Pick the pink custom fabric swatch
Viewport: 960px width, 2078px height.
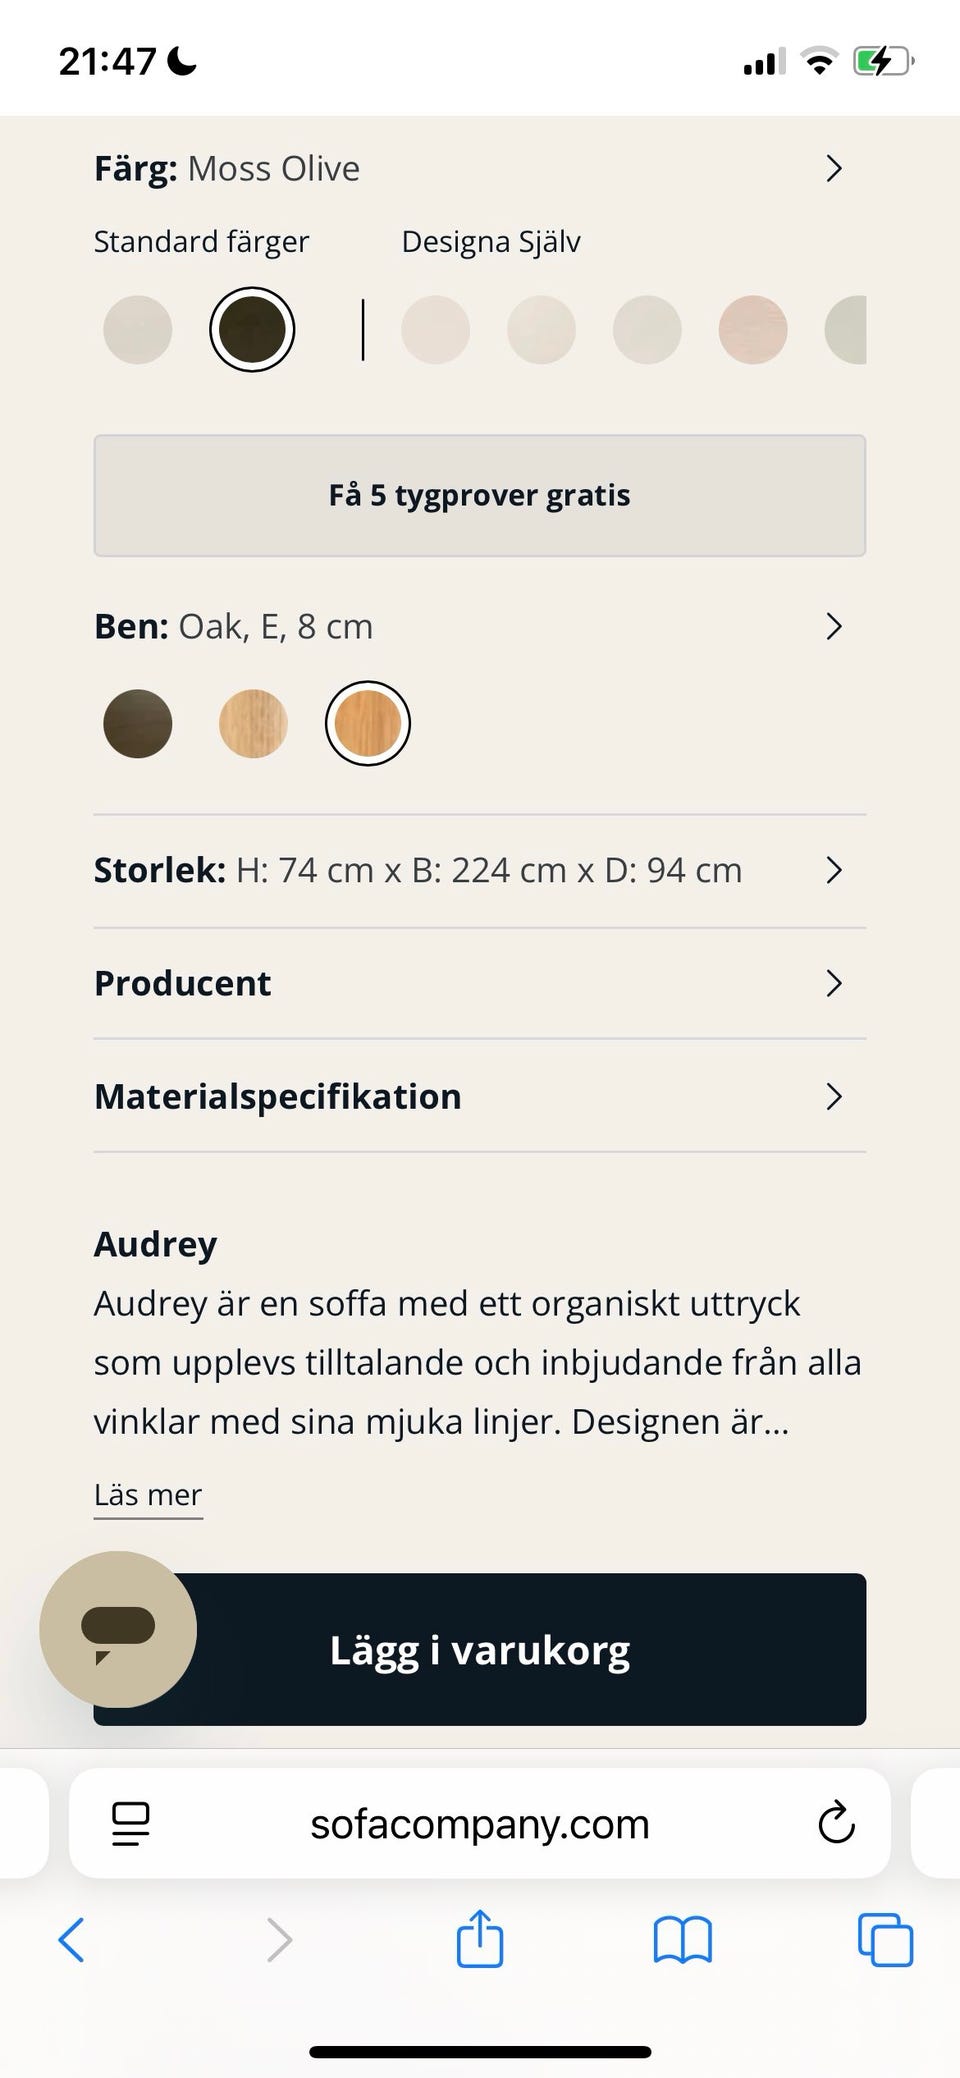(753, 330)
